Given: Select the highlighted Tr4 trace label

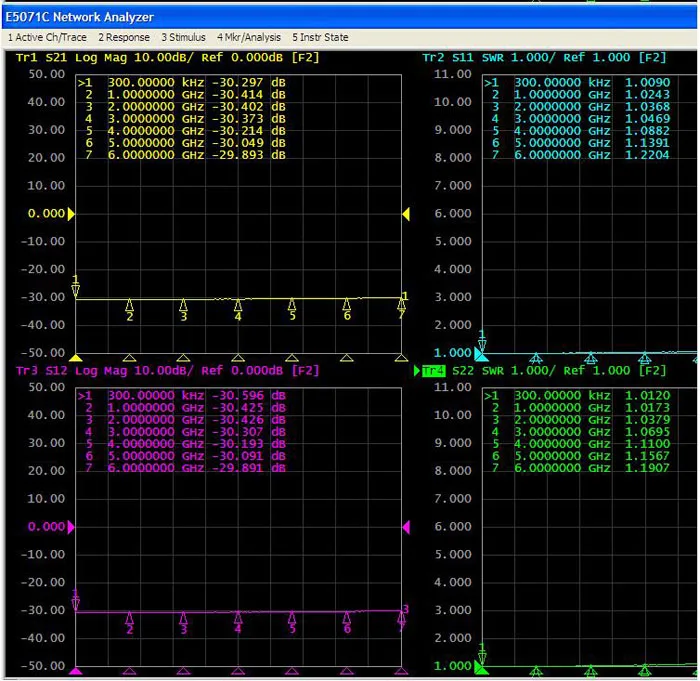Looking at the screenshot, I should (x=433, y=371).
